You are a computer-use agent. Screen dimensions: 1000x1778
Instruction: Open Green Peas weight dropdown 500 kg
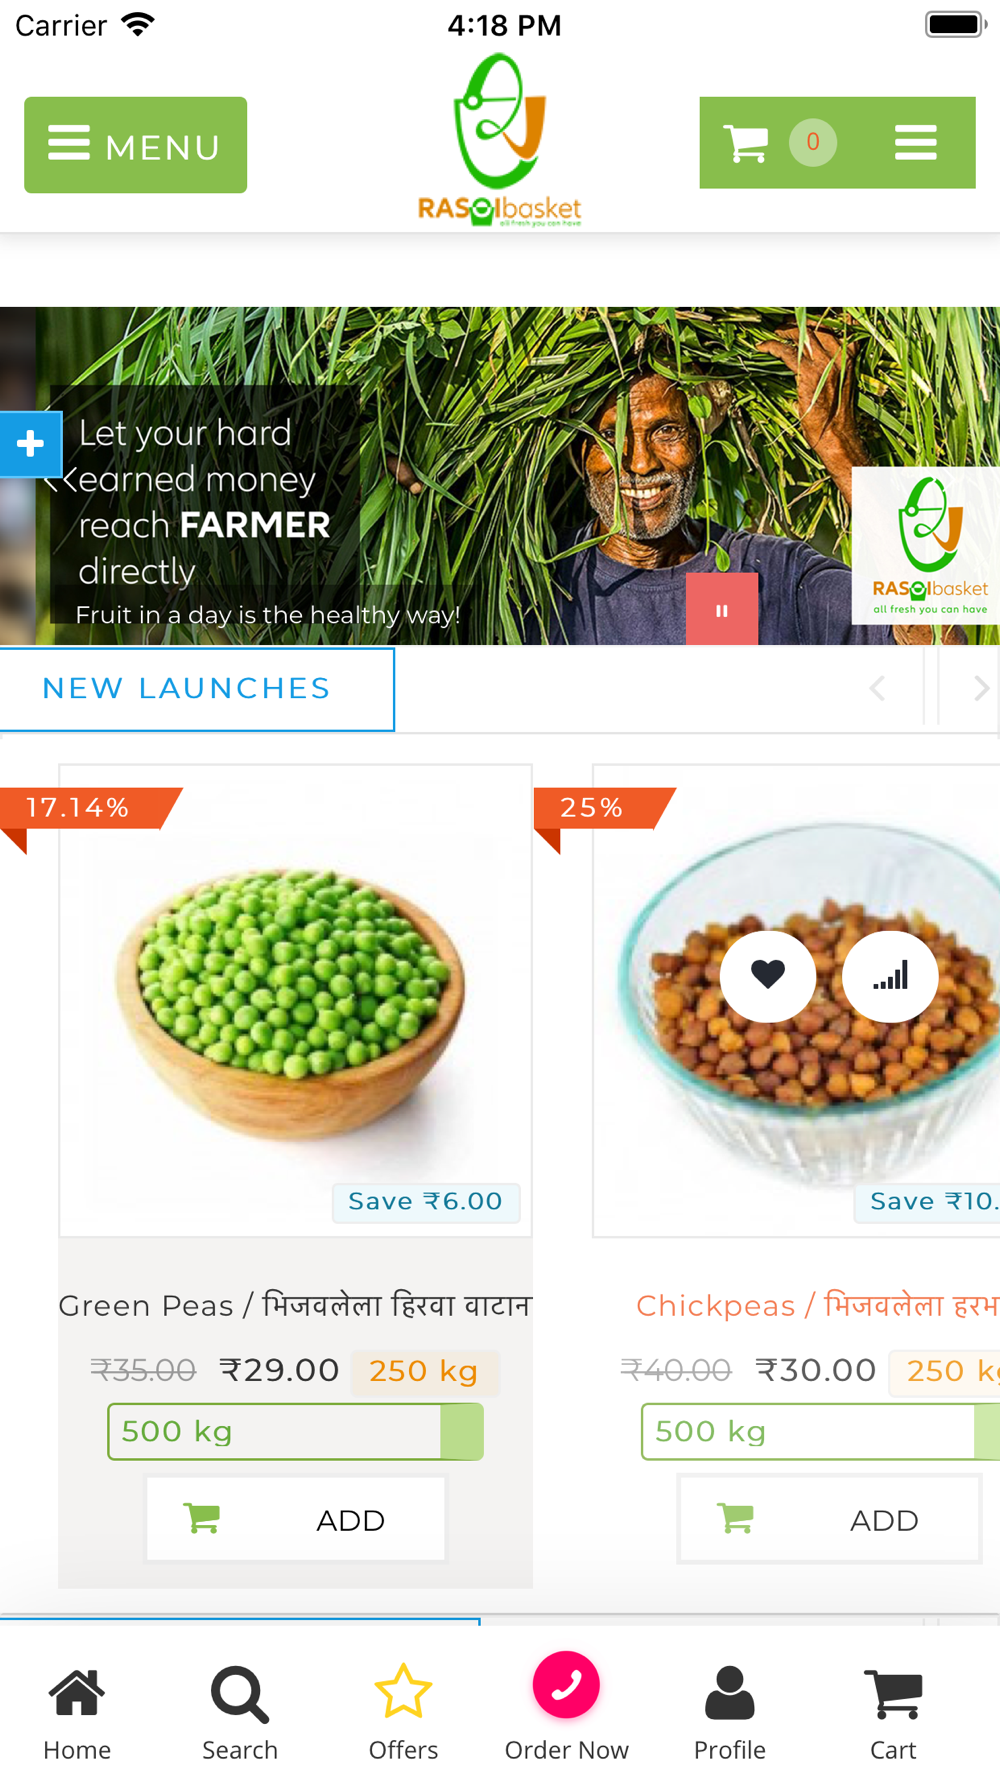pos(295,1431)
